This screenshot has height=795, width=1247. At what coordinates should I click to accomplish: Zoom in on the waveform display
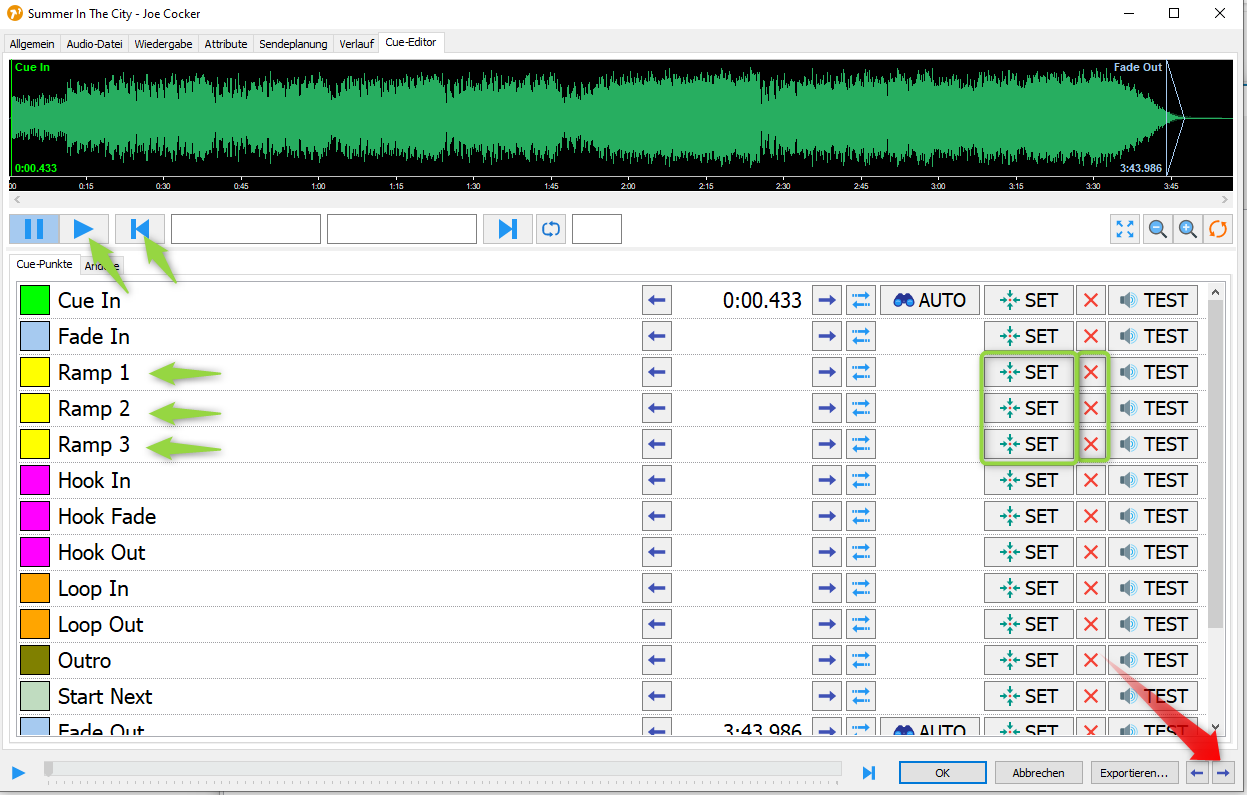pyautogui.click(x=1188, y=228)
